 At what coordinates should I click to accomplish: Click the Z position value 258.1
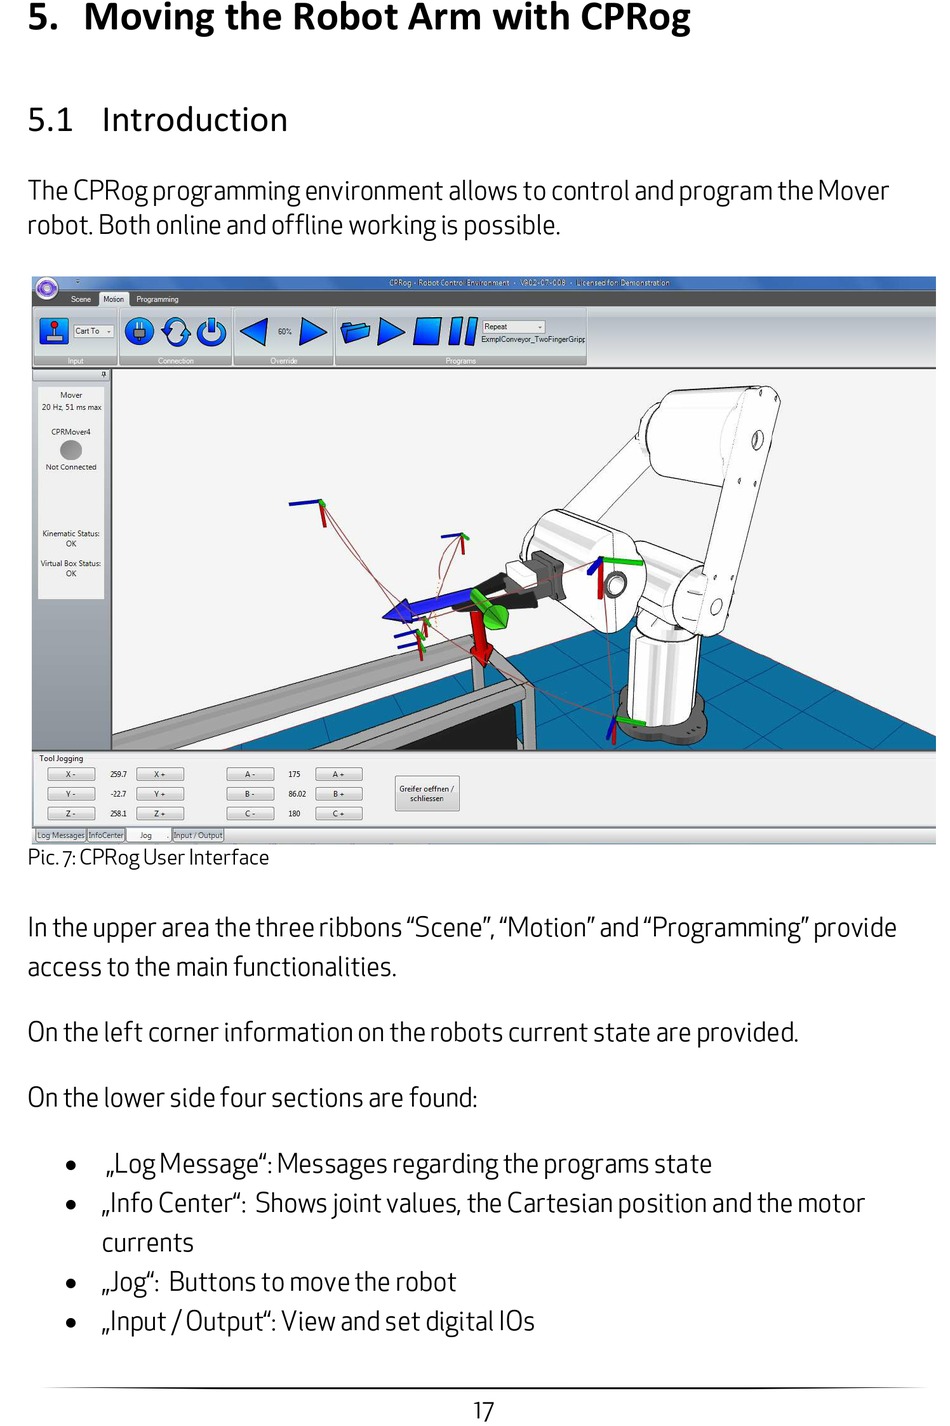[118, 814]
